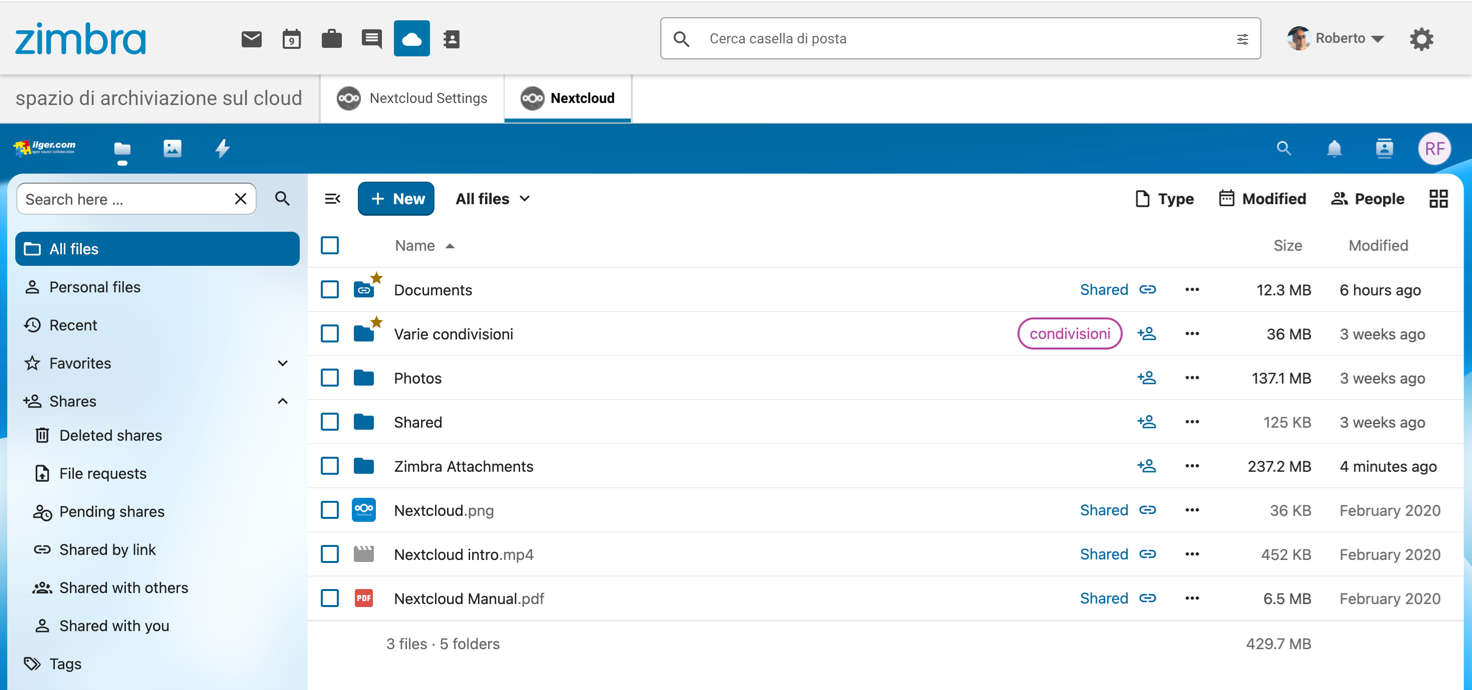Image resolution: width=1472 pixels, height=690 pixels.
Task: Click the Nextcloud notifications bell
Action: click(x=1334, y=149)
